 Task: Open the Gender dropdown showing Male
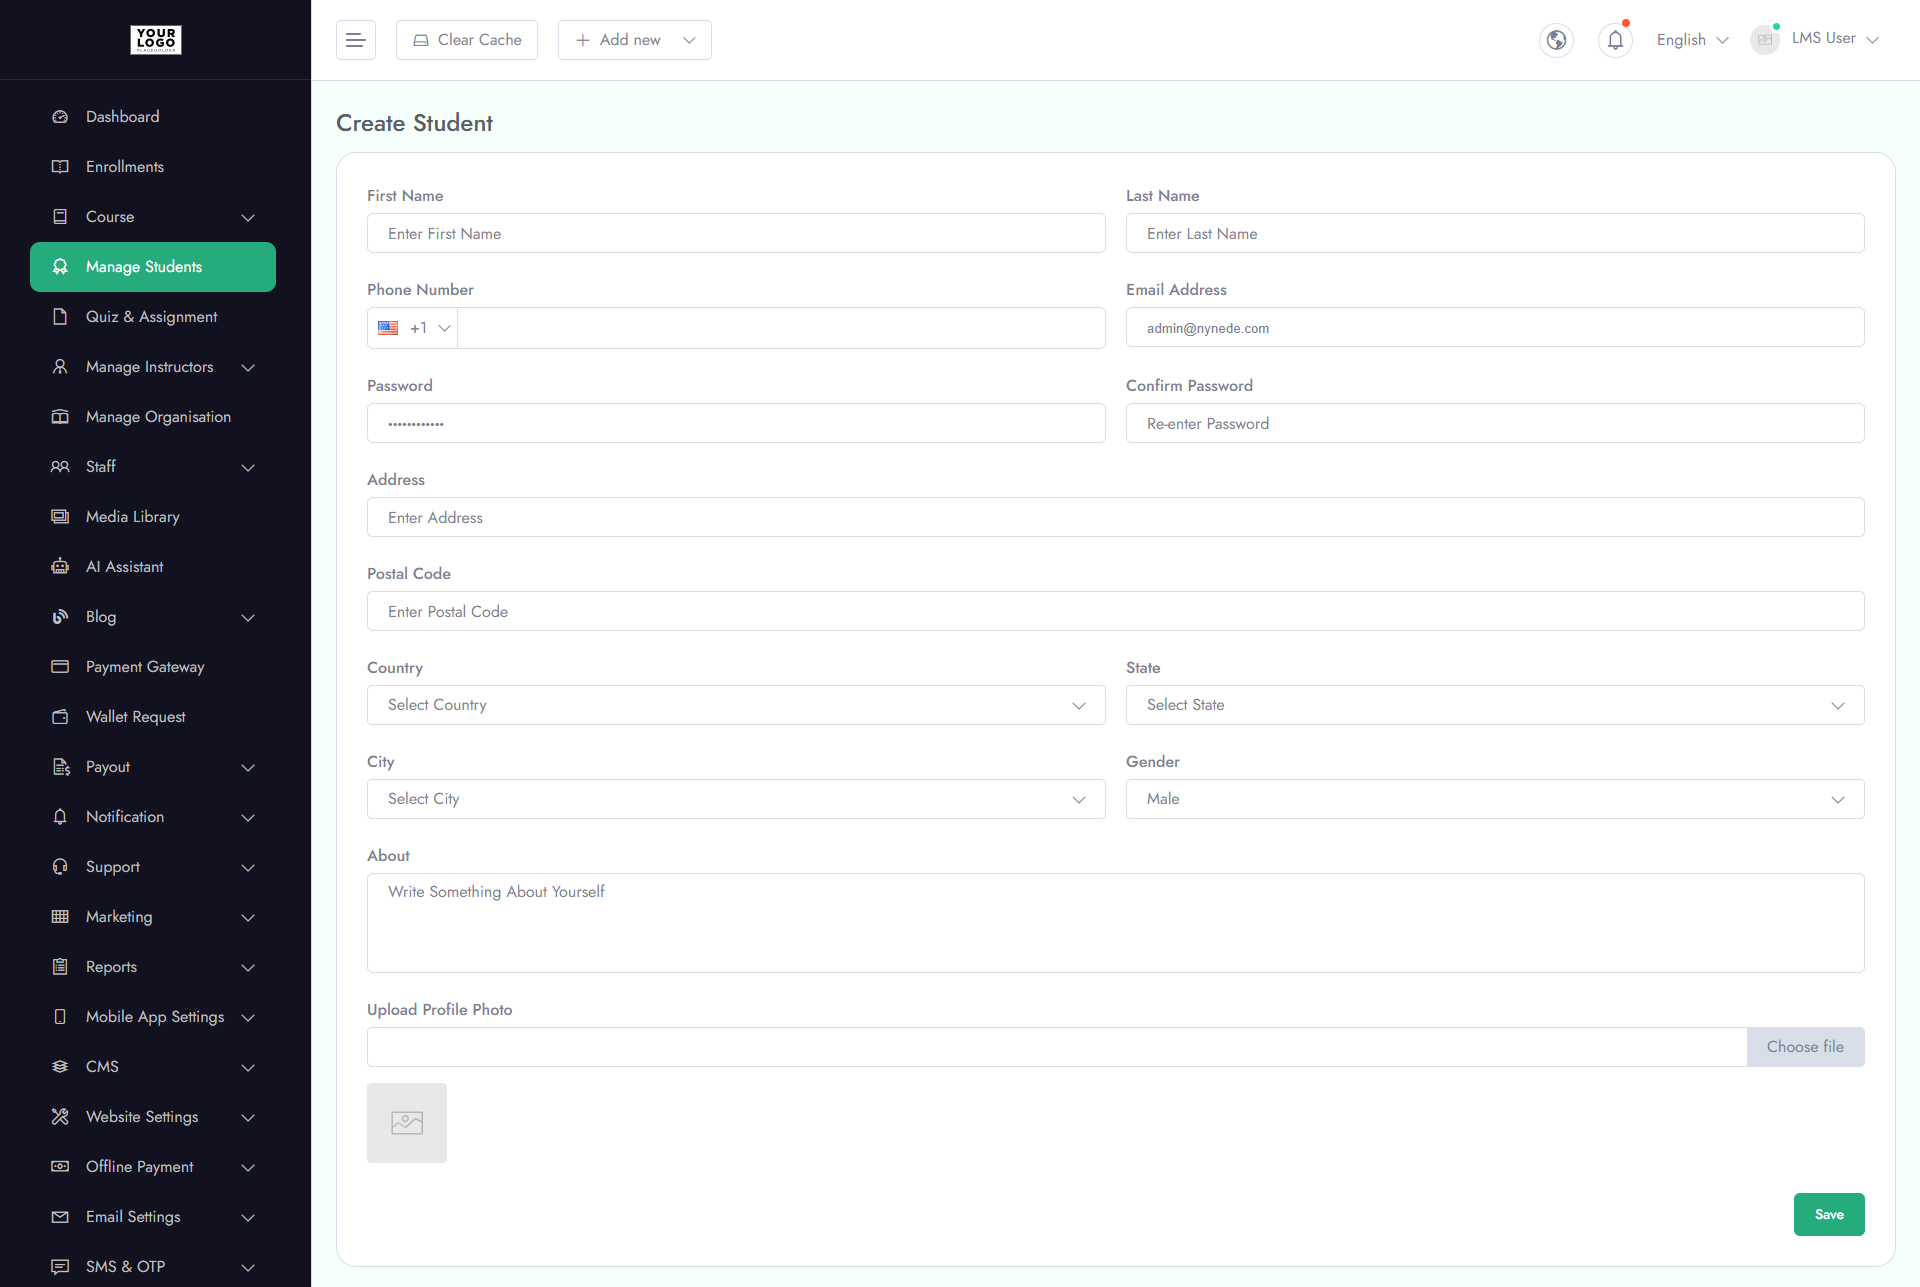pyautogui.click(x=1495, y=799)
